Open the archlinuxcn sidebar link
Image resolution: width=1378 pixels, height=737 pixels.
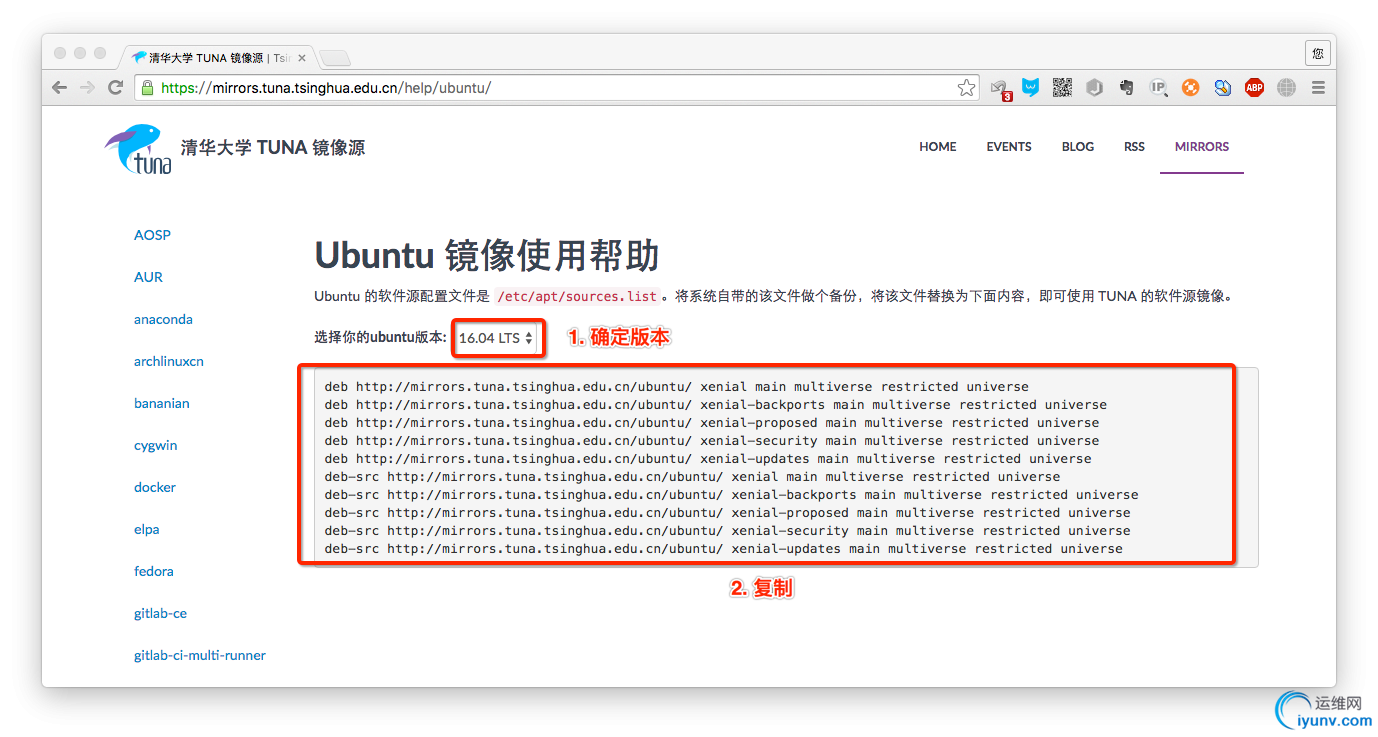coord(169,361)
